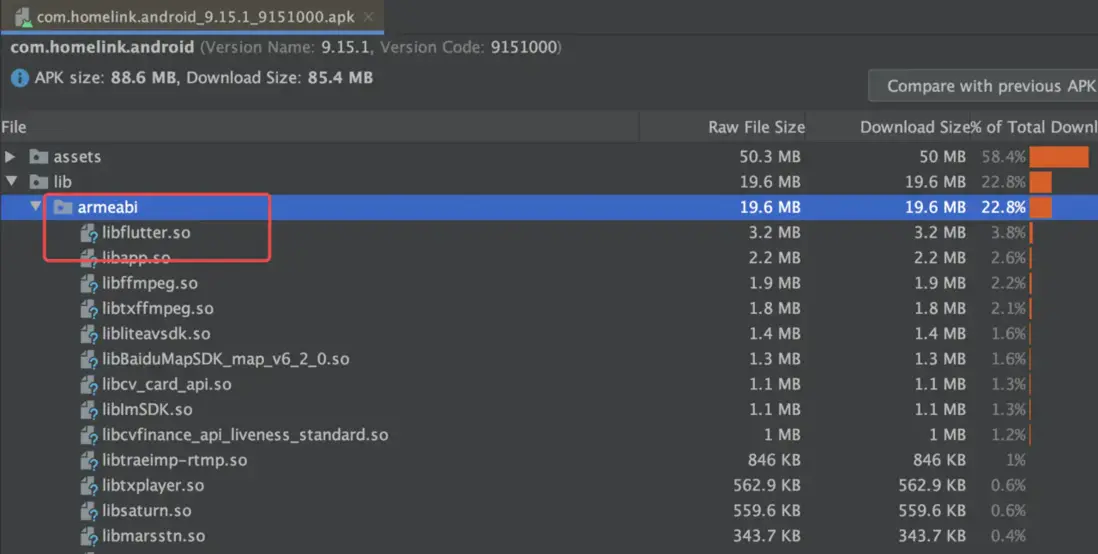Expand the assets folder tree arrow
The height and width of the screenshot is (554, 1098).
click(x=11, y=157)
